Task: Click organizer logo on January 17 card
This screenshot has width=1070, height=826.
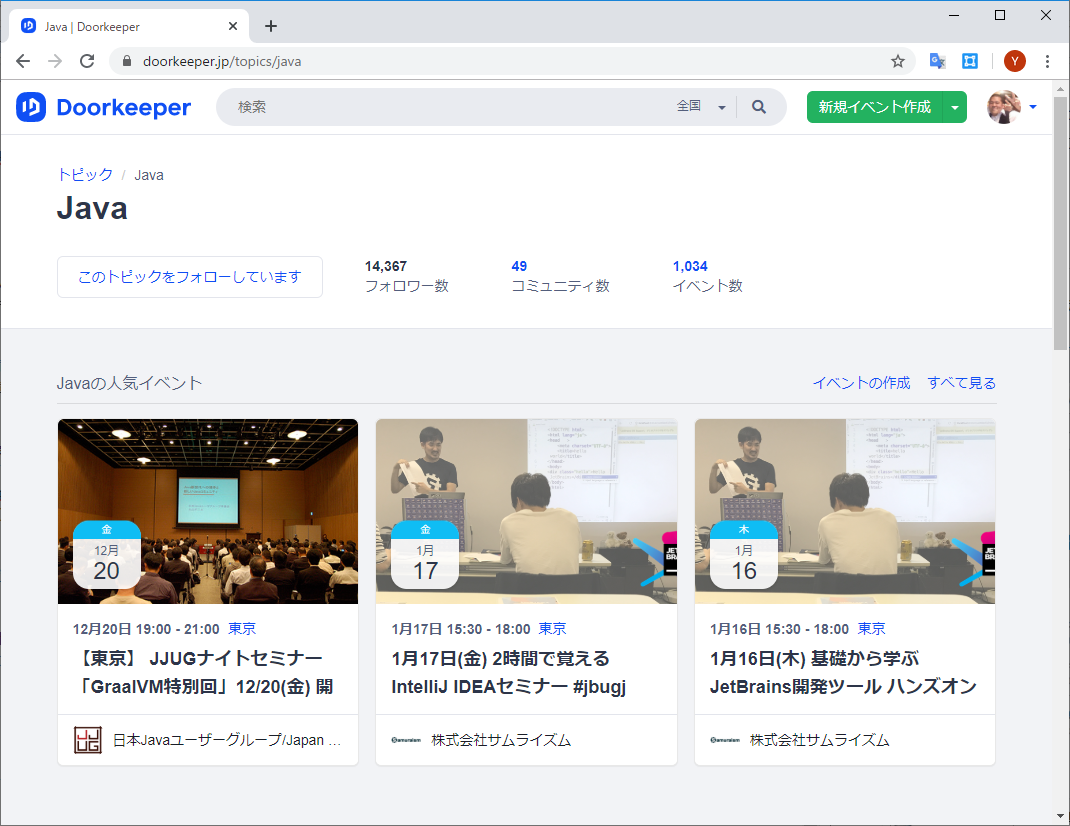Action: (406, 740)
